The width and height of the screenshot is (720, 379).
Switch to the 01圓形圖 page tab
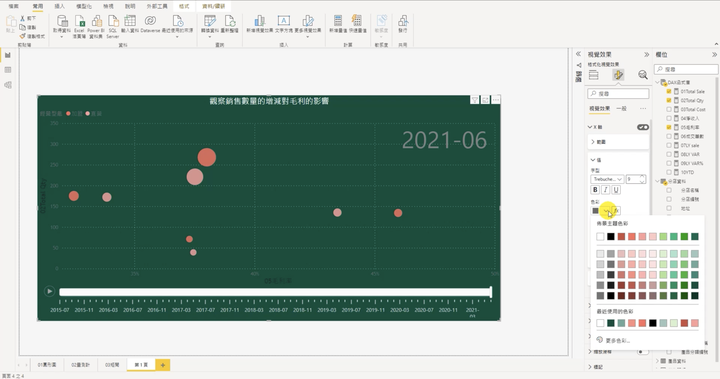(x=47, y=365)
